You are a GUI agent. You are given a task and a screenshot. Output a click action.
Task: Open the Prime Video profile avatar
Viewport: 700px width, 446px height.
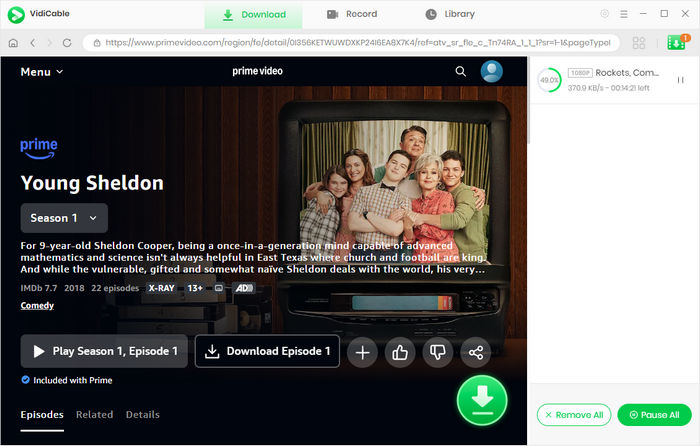pyautogui.click(x=492, y=71)
